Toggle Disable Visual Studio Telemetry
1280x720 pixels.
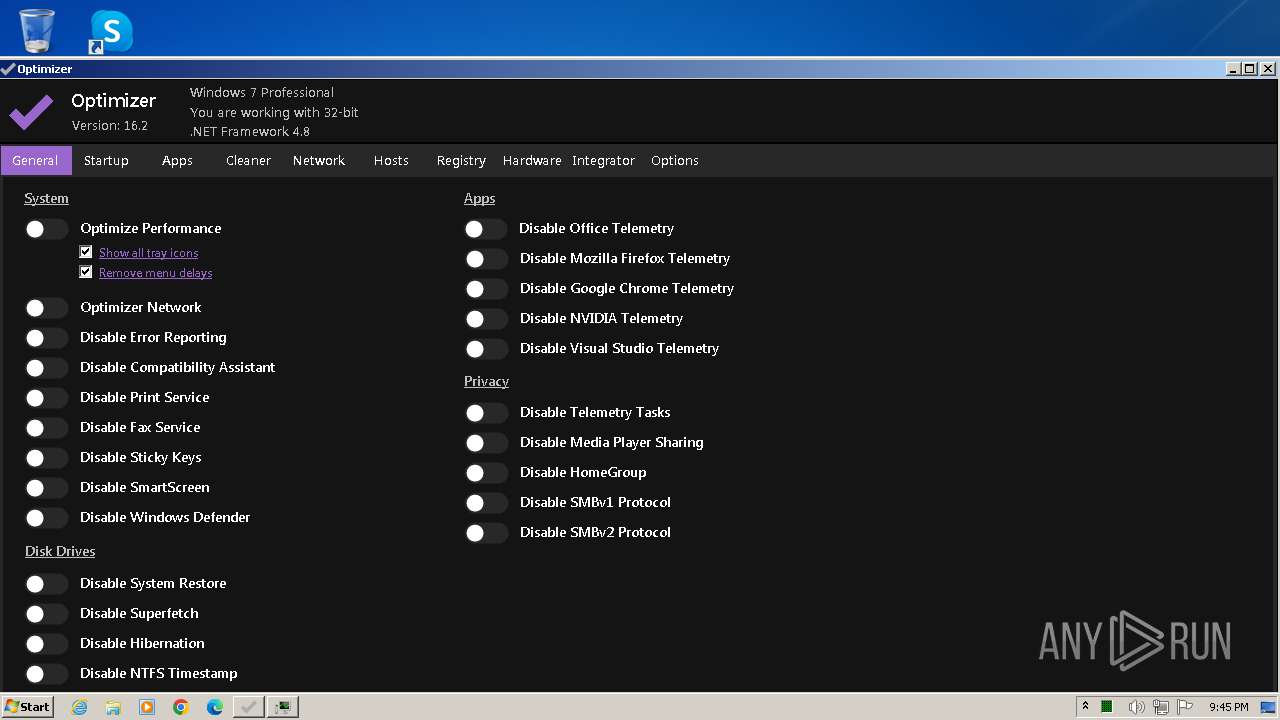point(486,349)
